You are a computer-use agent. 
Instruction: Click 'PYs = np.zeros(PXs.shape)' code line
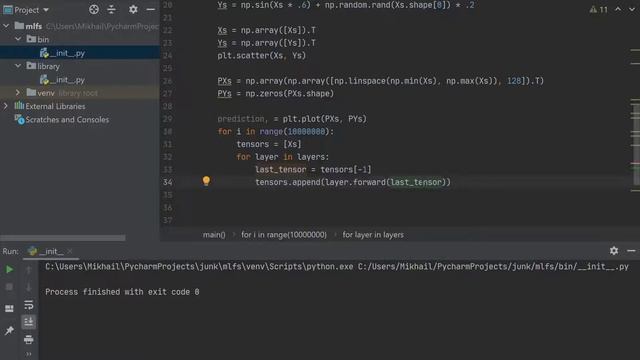click(x=276, y=93)
